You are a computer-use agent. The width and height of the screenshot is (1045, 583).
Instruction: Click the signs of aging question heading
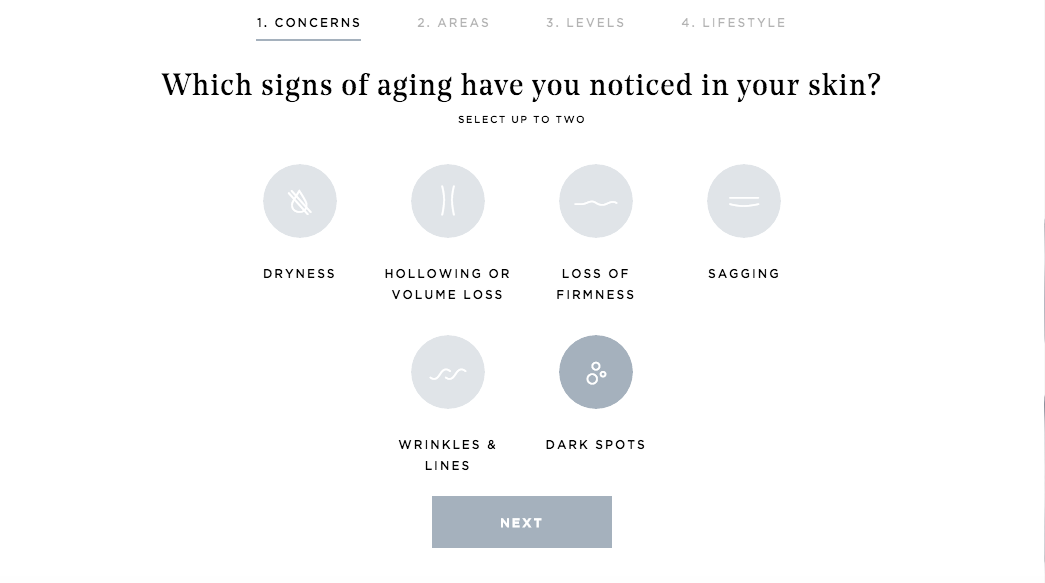(x=521, y=85)
